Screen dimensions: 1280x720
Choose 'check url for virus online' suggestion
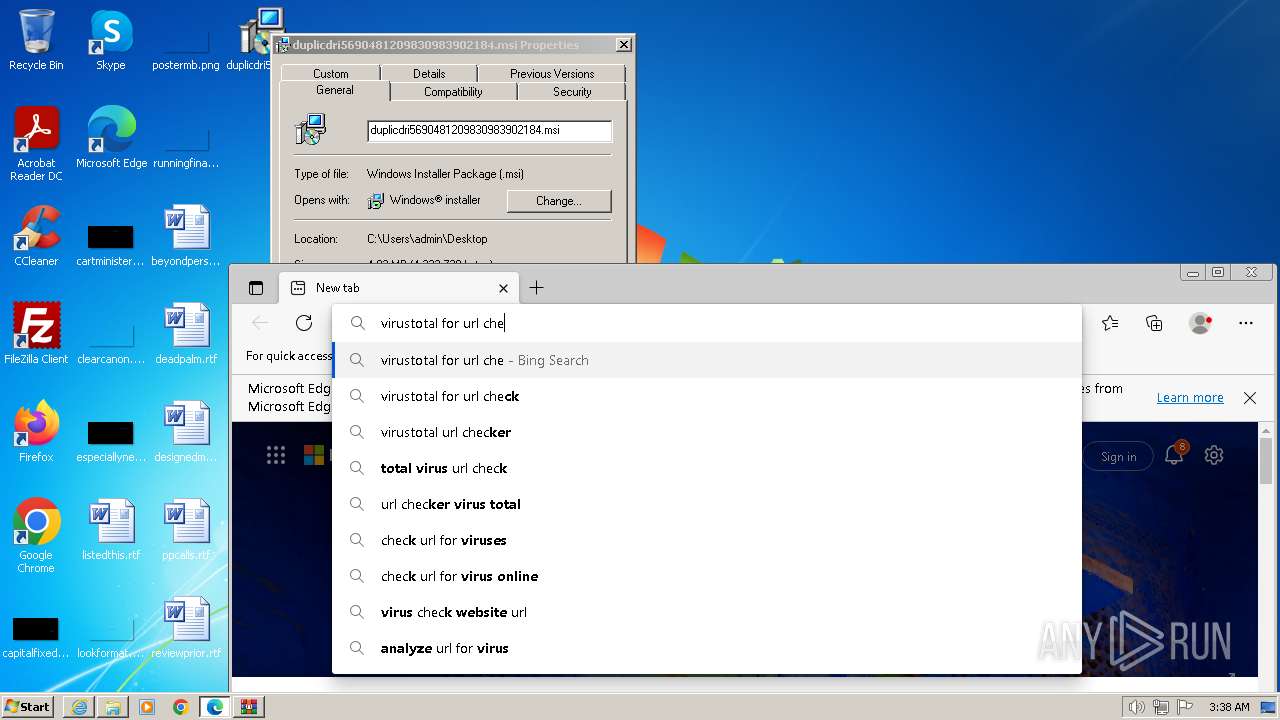point(707,576)
